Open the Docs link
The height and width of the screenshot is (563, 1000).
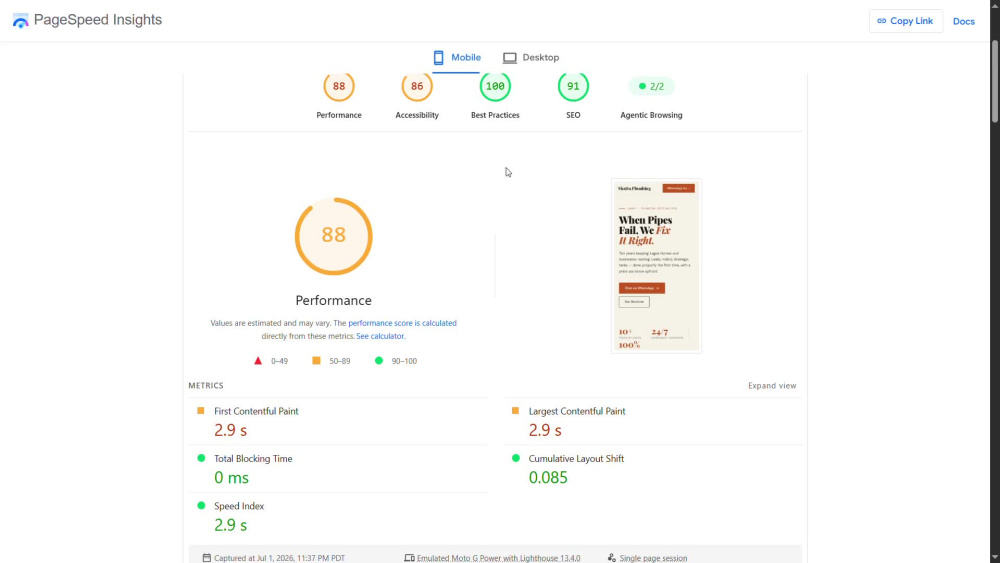964,21
